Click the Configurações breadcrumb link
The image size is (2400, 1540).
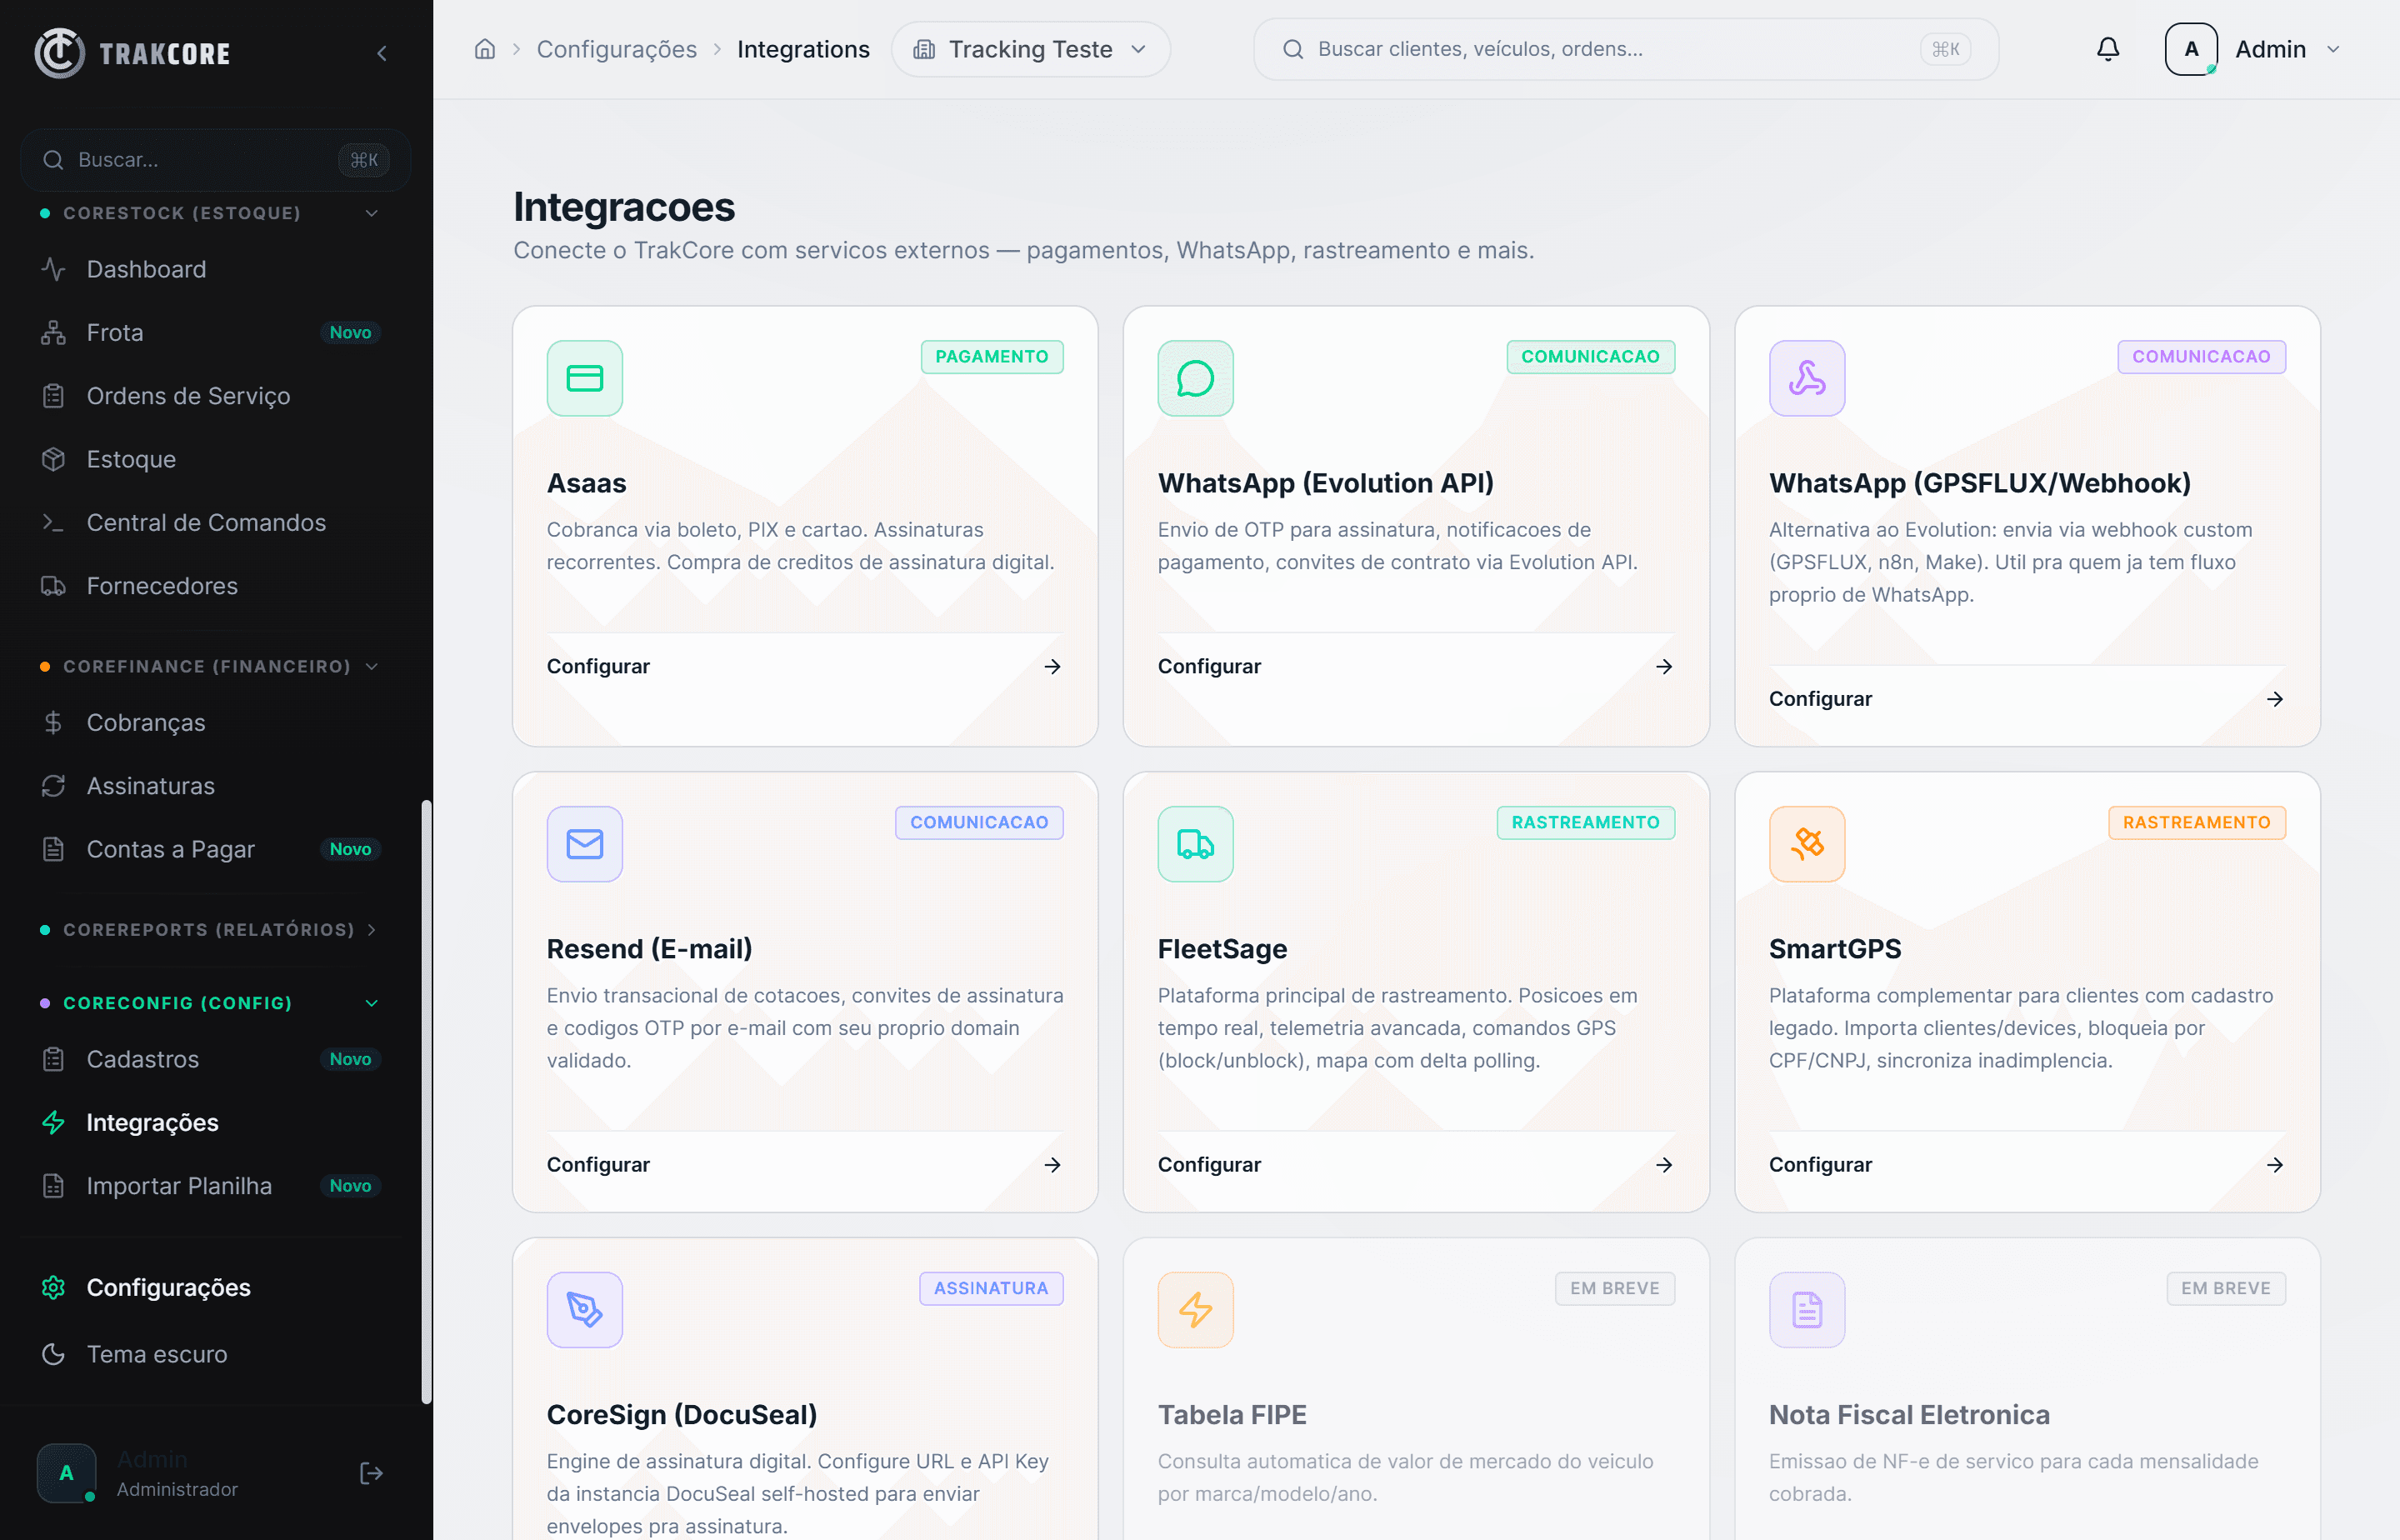click(x=616, y=49)
